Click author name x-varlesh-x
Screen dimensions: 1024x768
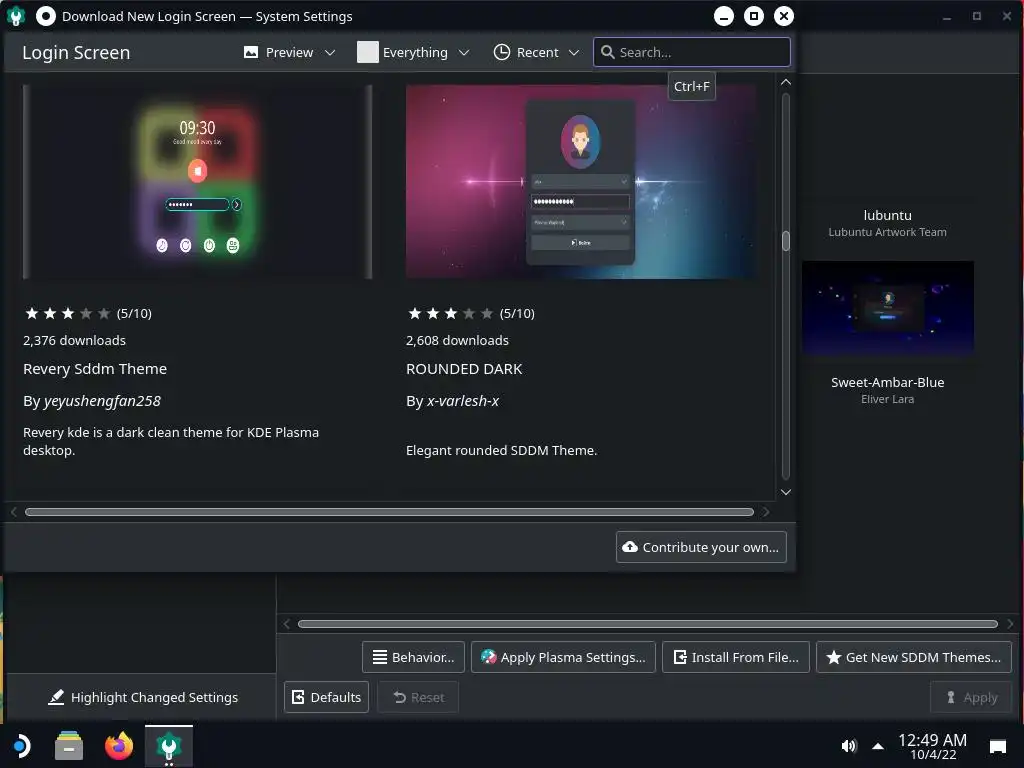(463, 401)
